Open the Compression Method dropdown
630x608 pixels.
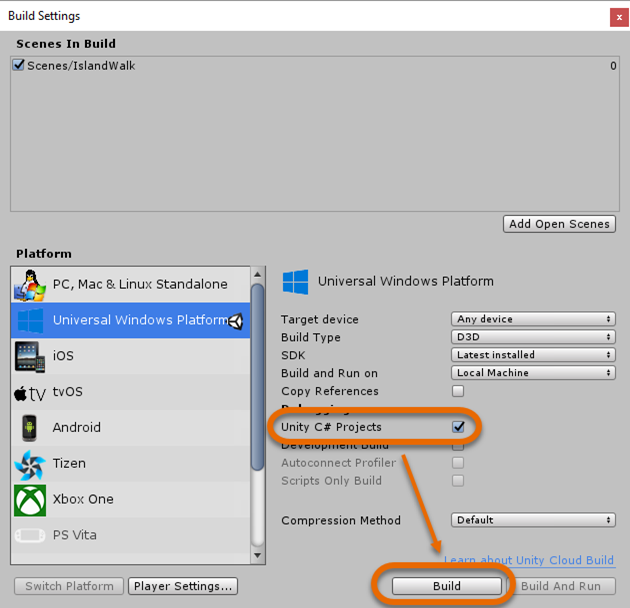tap(533, 520)
